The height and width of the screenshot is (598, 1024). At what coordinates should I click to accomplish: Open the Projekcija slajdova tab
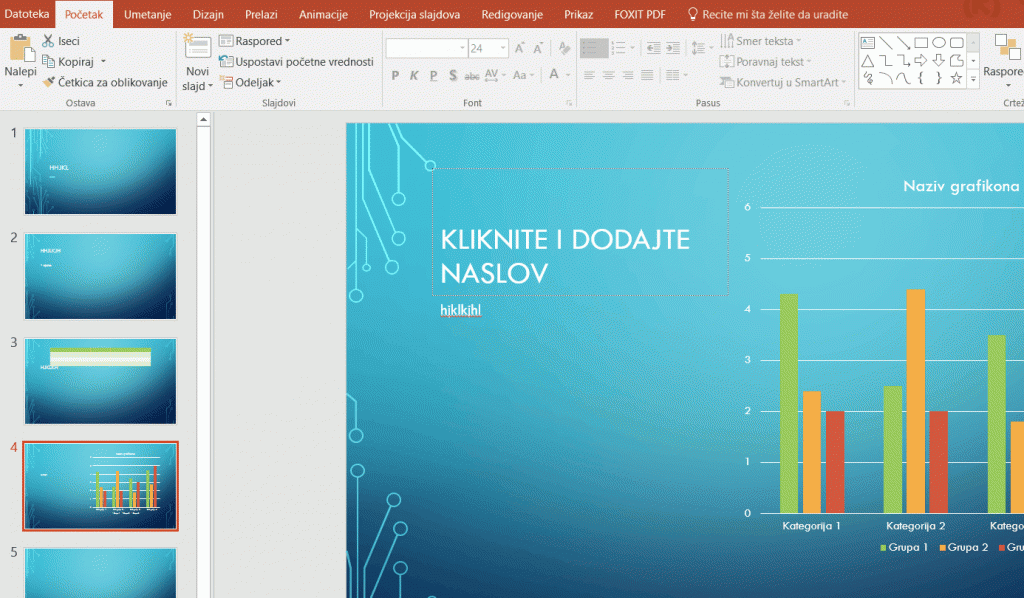tap(414, 14)
